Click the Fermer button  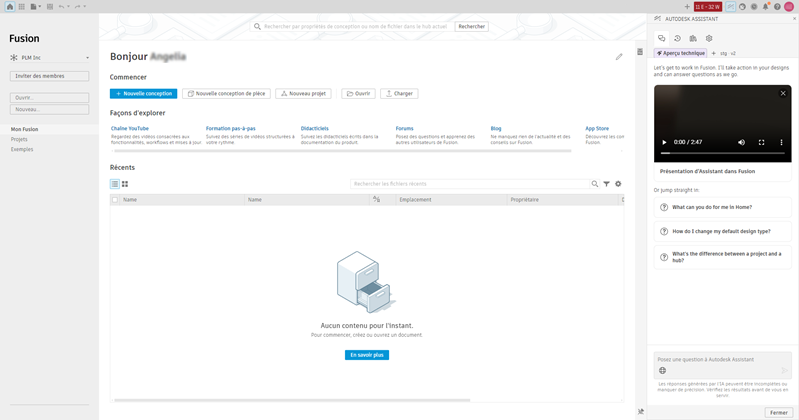point(779,412)
